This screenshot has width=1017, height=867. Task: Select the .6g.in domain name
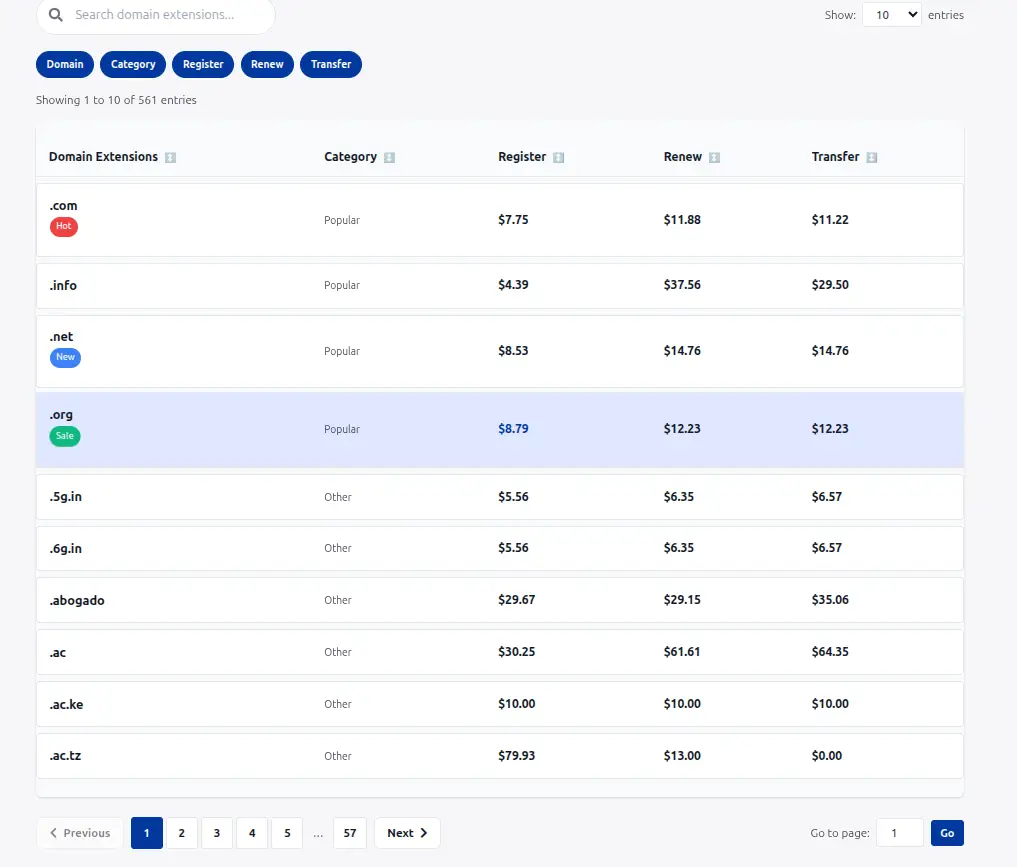pyautogui.click(x=66, y=549)
